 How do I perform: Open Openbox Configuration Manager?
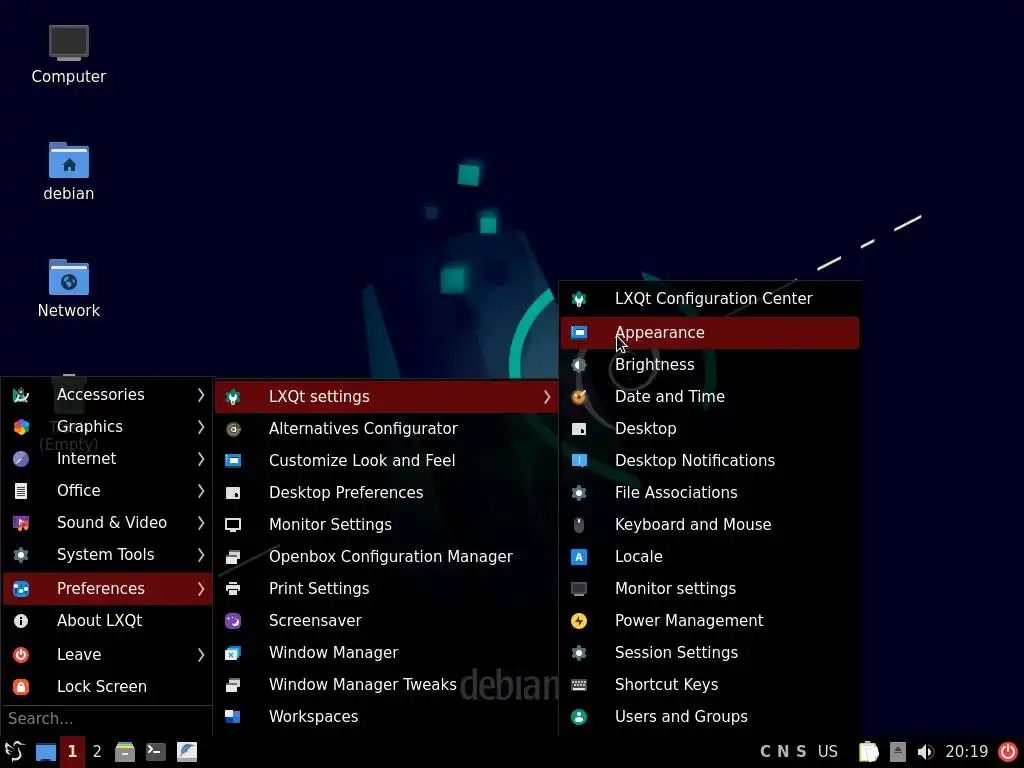[x=386, y=557]
